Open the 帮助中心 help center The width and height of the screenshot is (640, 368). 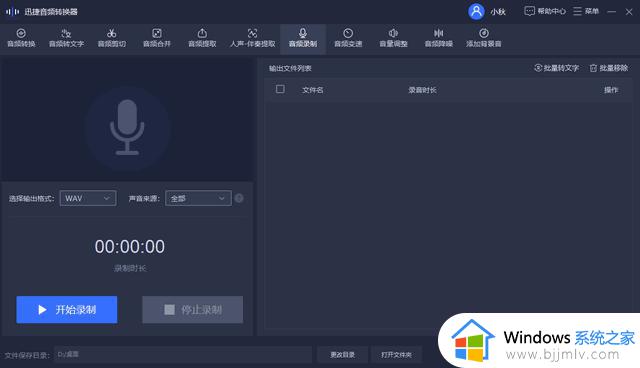545,11
